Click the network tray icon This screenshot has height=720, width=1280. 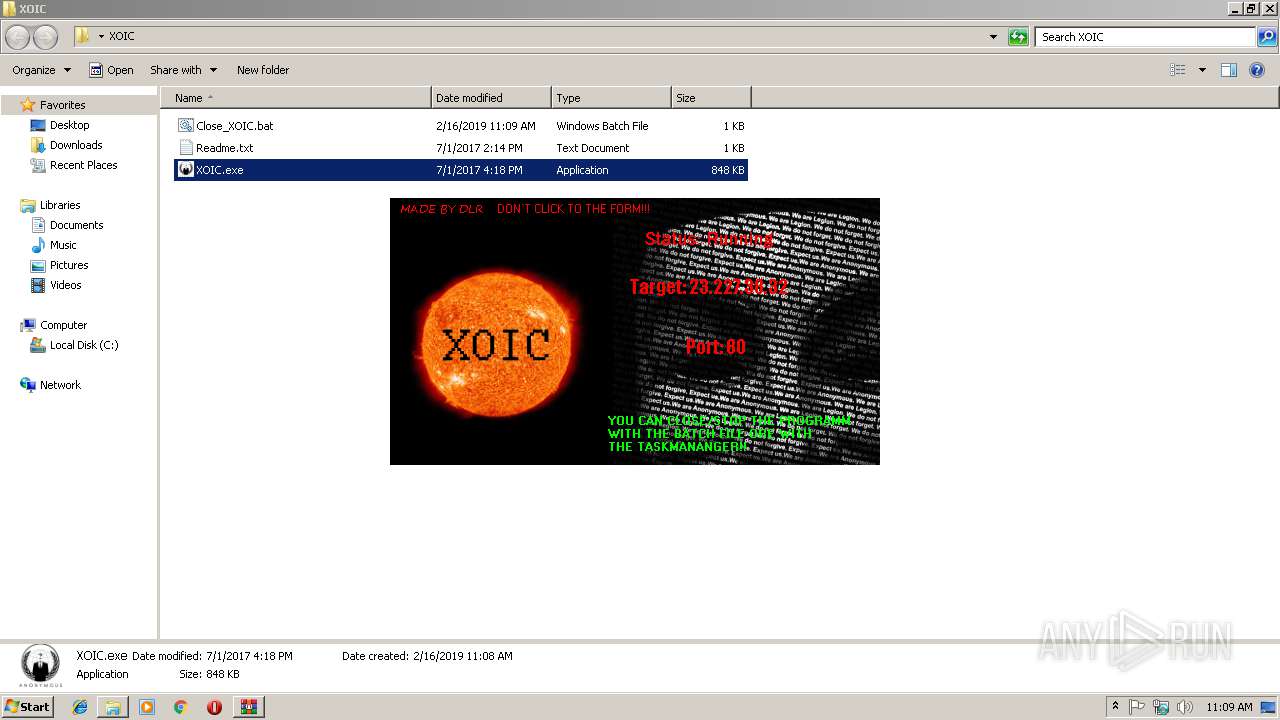click(1161, 707)
